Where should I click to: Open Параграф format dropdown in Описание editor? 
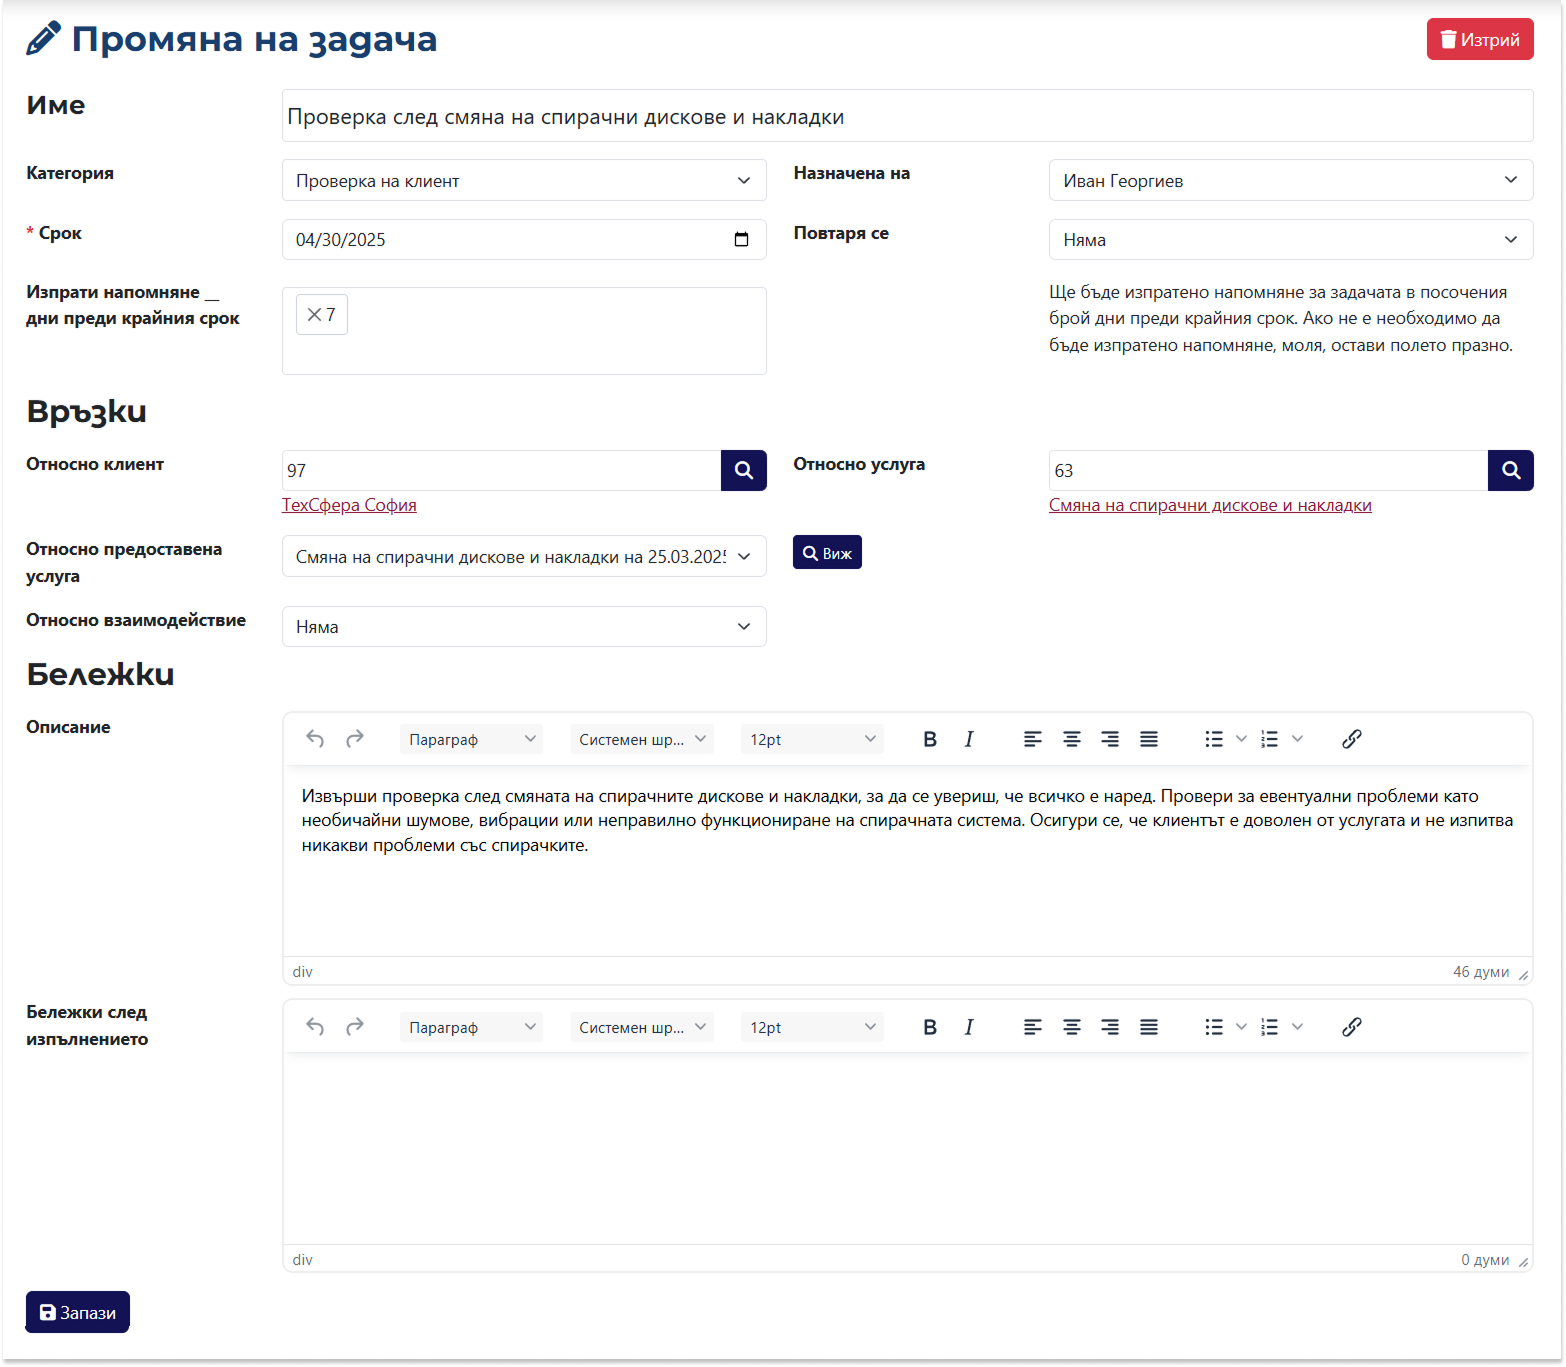click(x=471, y=739)
